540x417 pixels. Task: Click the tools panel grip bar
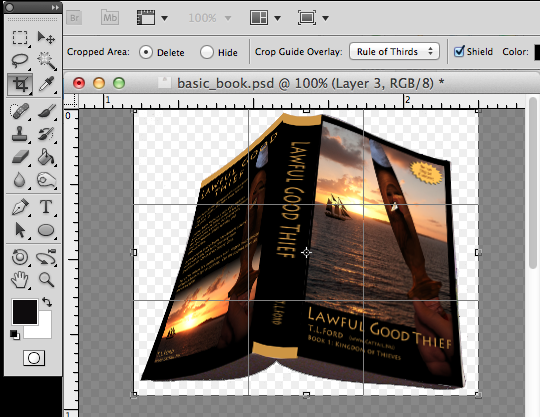(x=33, y=19)
